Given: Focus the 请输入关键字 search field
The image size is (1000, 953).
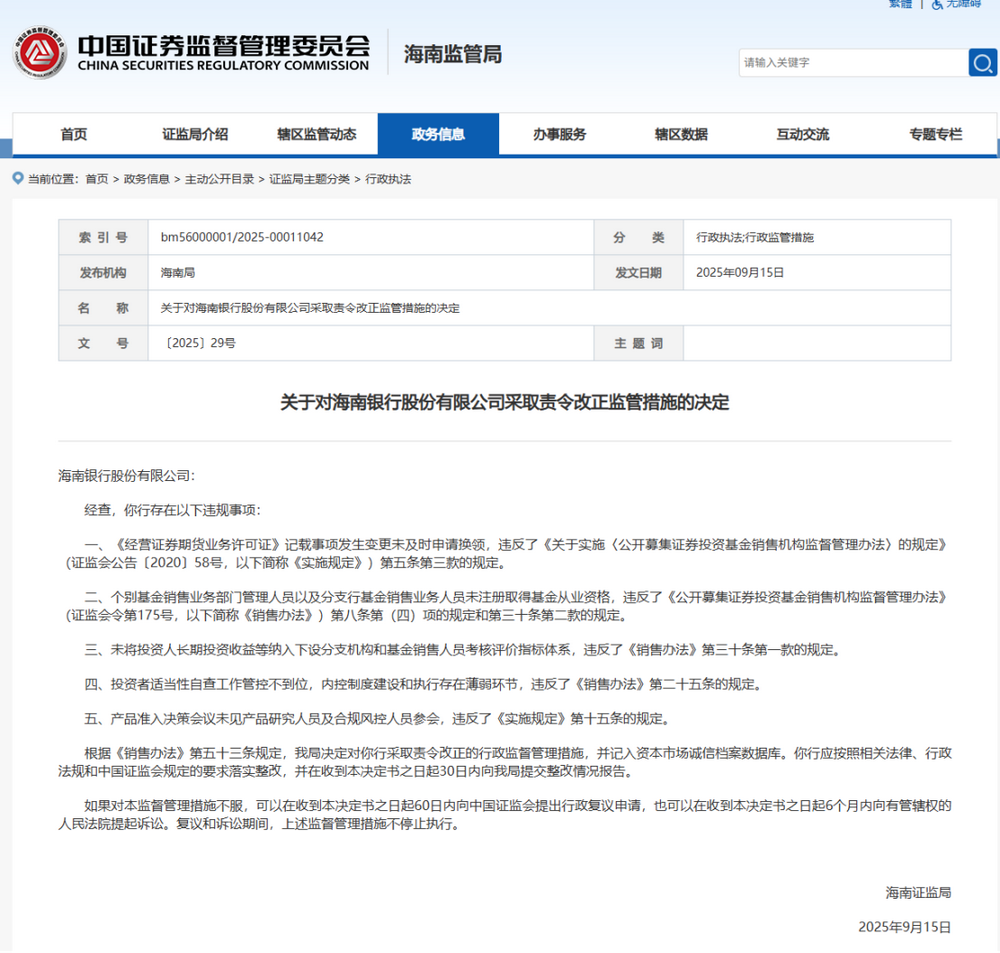Looking at the screenshot, I should point(853,63).
